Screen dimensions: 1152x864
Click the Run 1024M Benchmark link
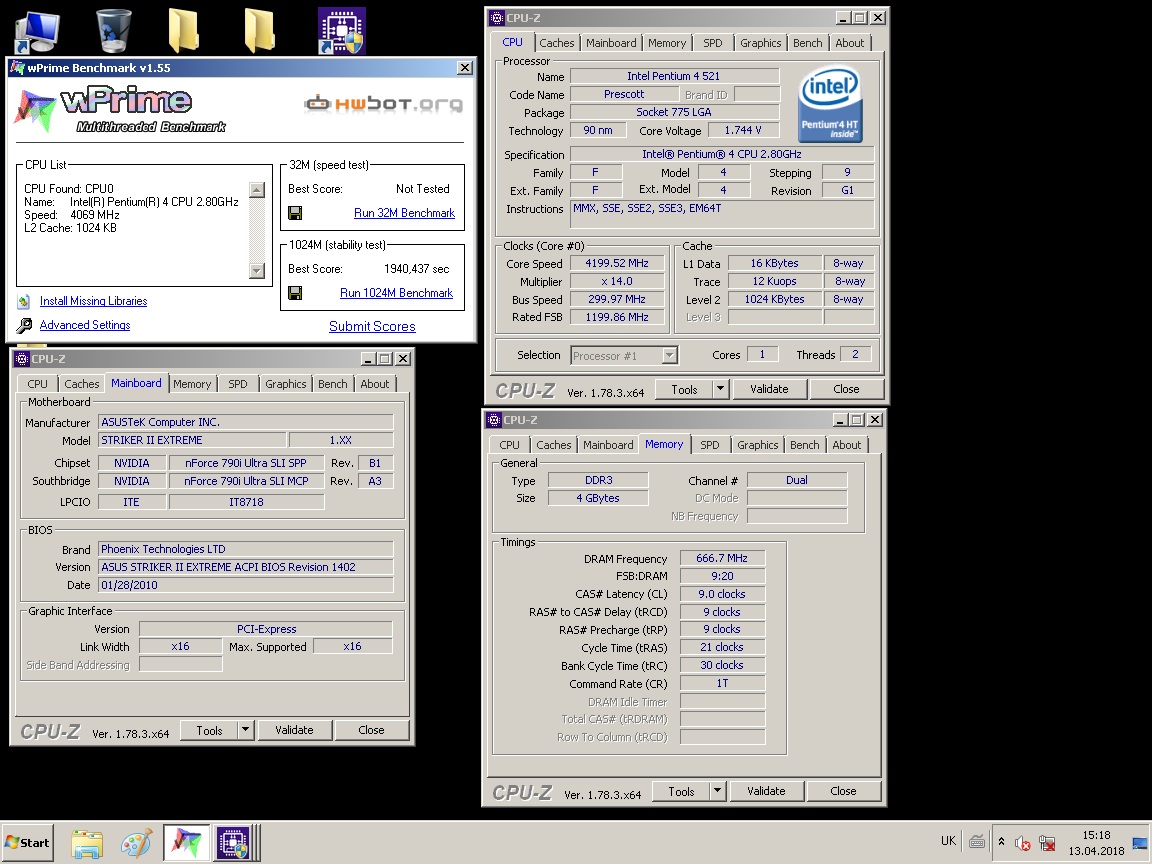[396, 293]
